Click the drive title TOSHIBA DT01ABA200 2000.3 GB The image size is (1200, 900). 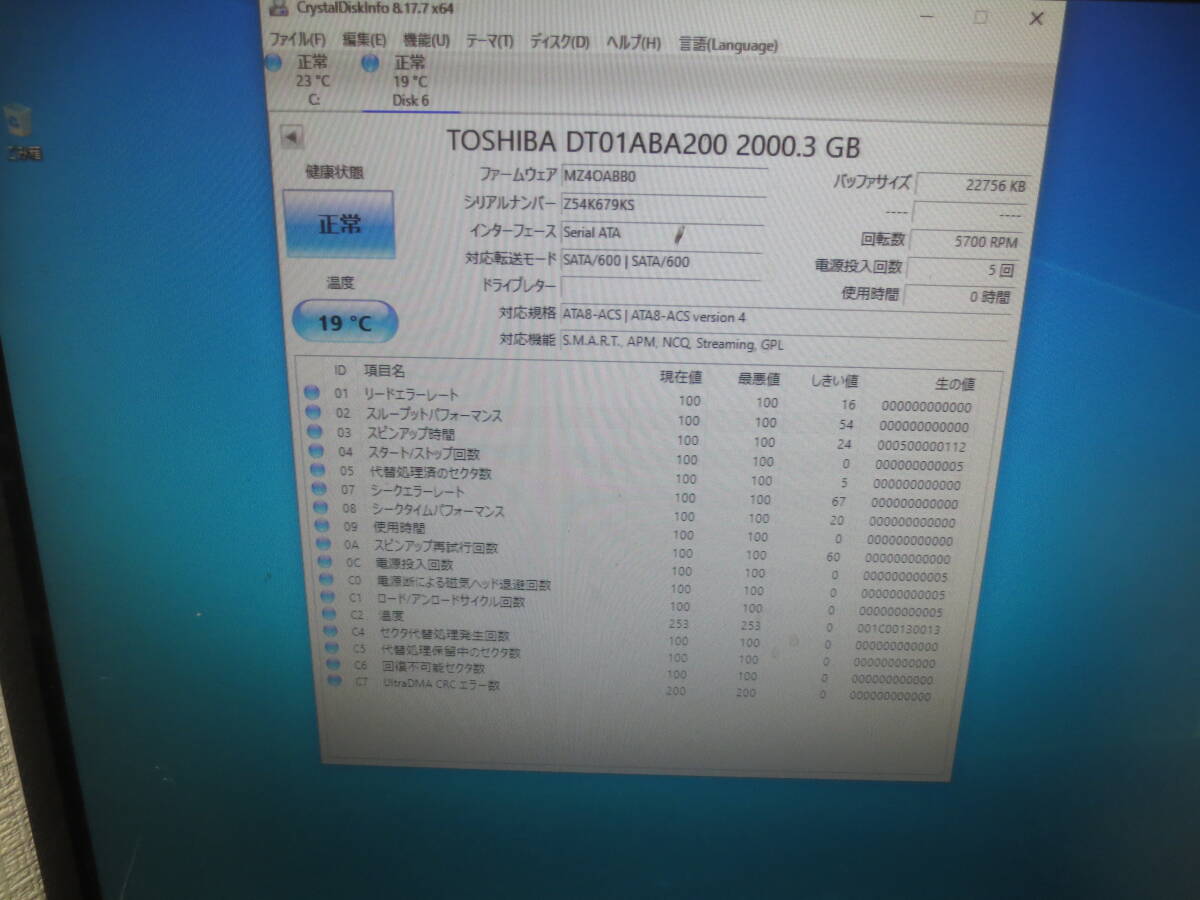pos(653,145)
